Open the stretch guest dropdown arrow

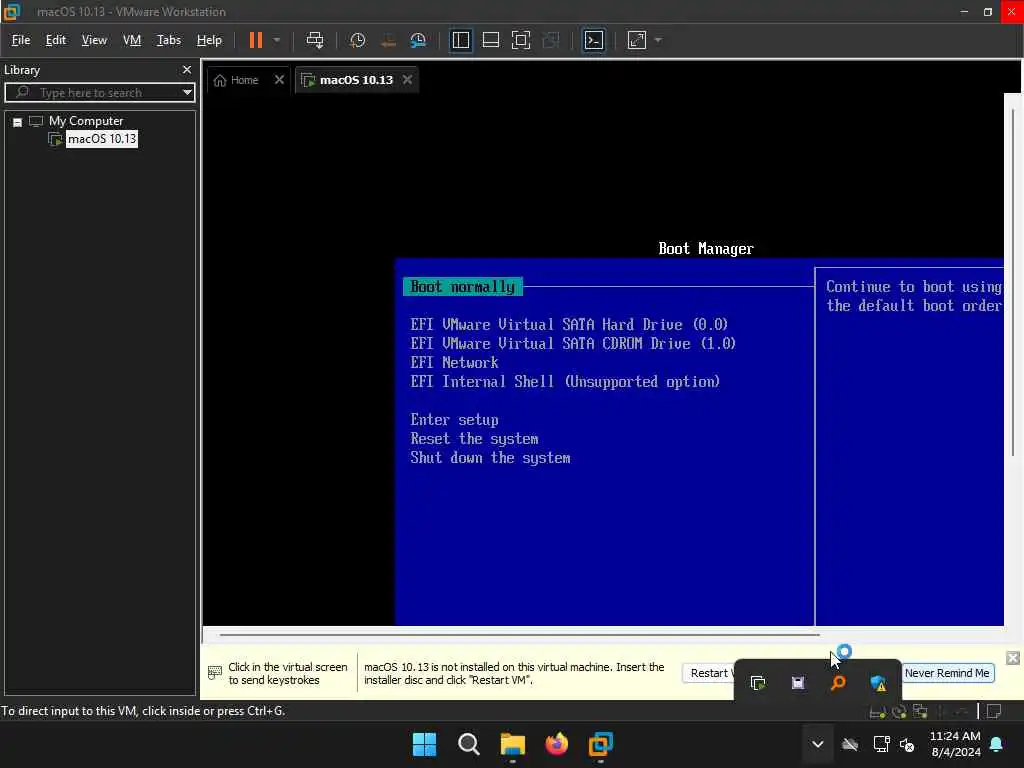point(658,40)
